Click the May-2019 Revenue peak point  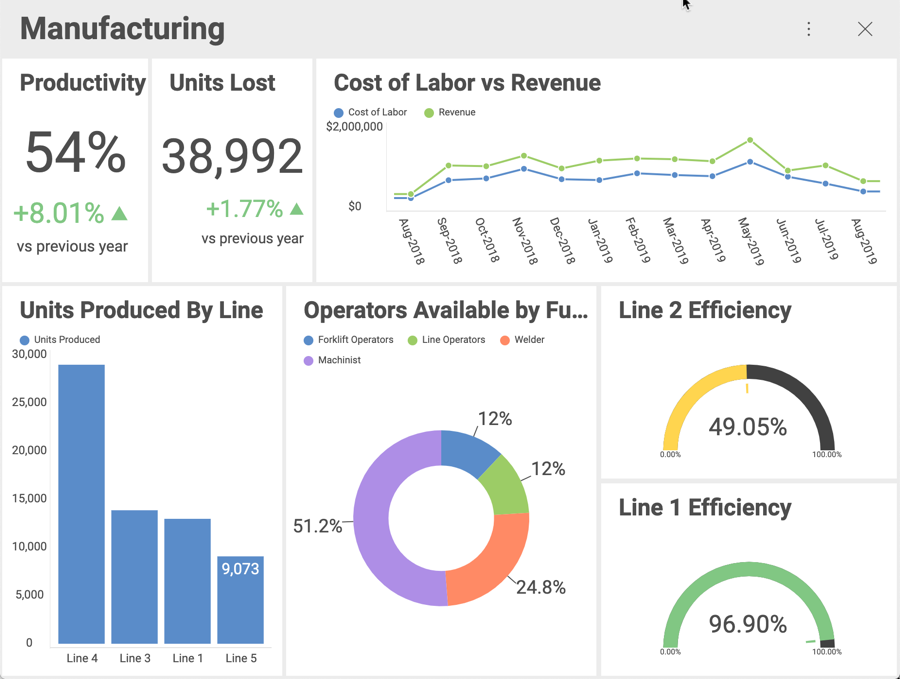(750, 141)
